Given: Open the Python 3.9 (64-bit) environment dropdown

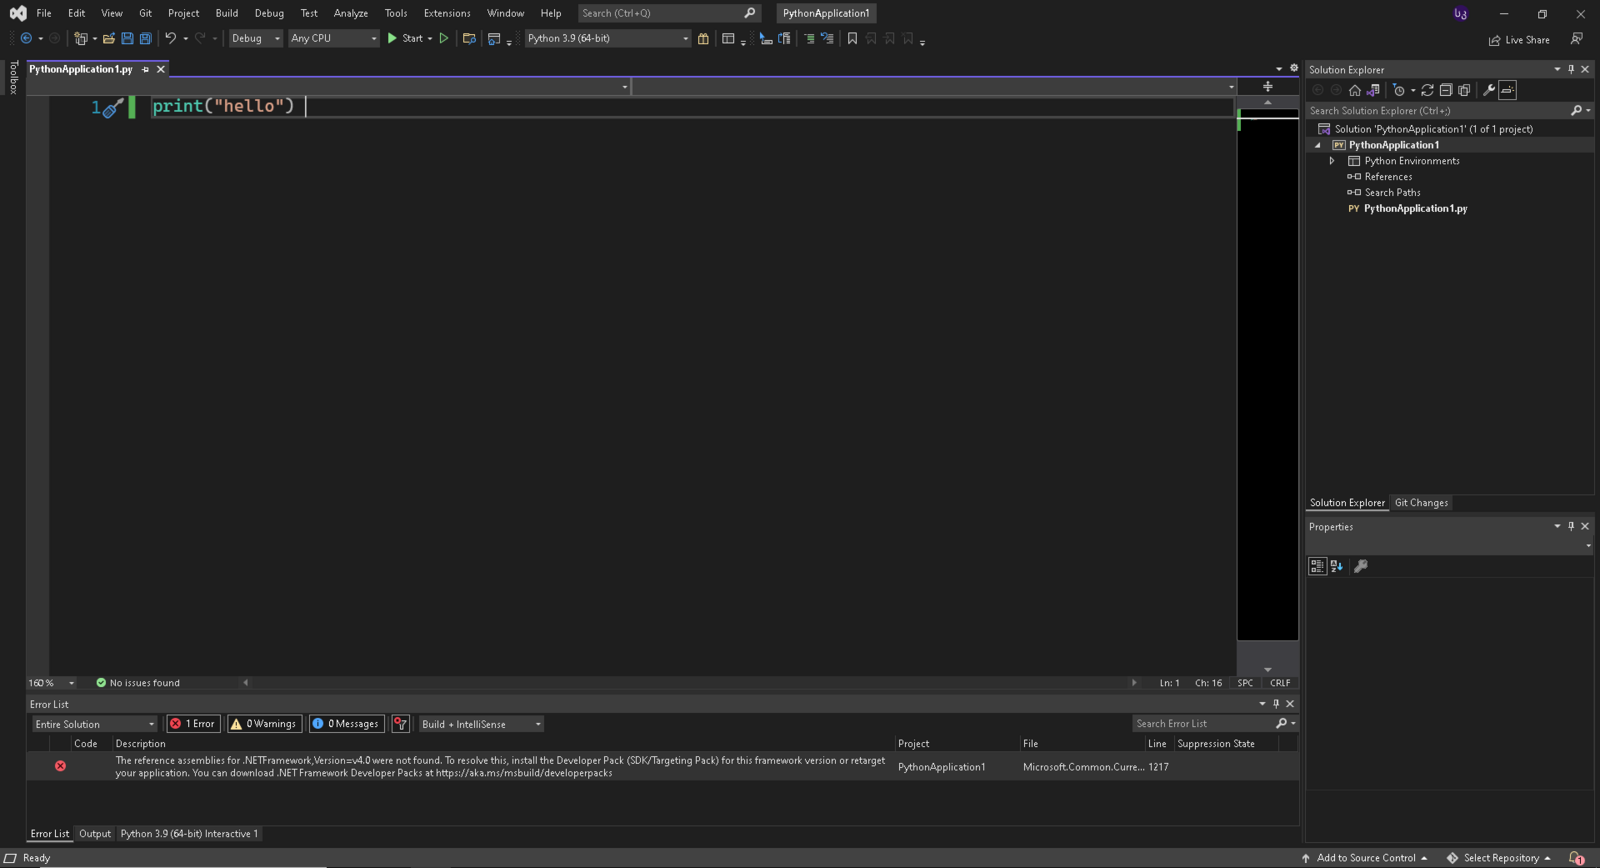Looking at the screenshot, I should point(608,38).
